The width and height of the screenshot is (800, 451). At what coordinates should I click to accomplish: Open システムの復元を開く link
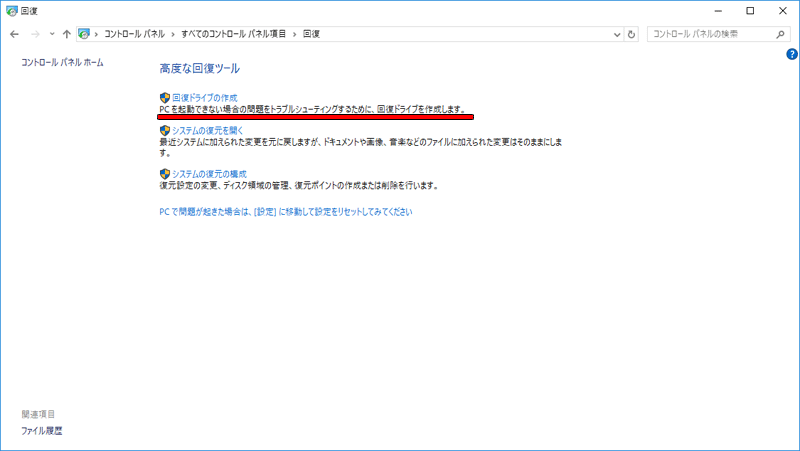click(208, 131)
